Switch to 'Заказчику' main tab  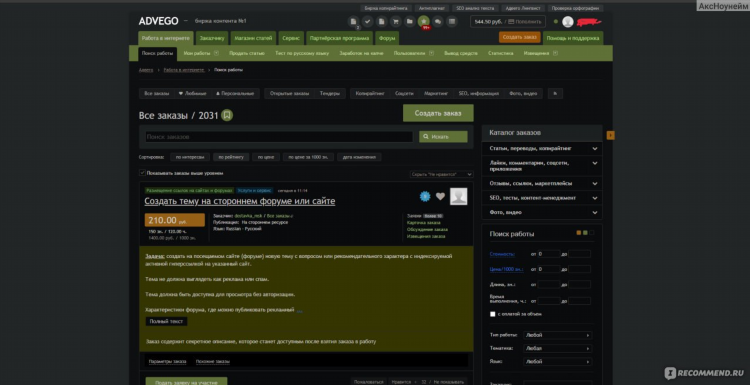(212, 38)
